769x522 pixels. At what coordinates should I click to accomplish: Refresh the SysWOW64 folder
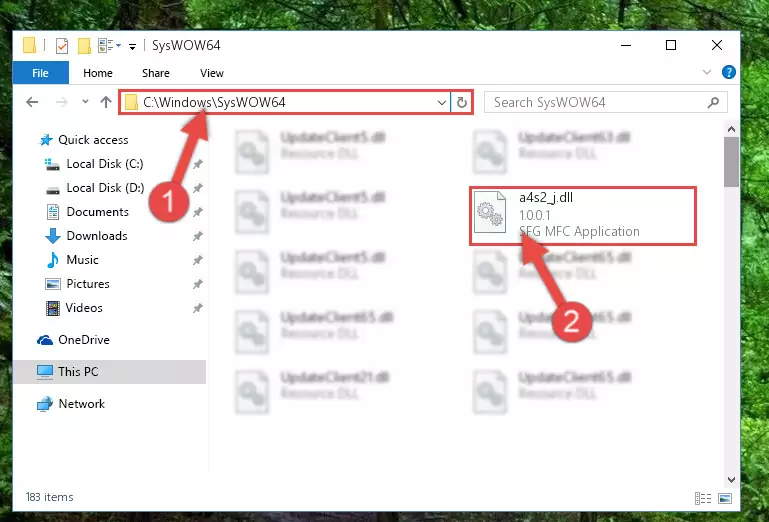click(461, 103)
